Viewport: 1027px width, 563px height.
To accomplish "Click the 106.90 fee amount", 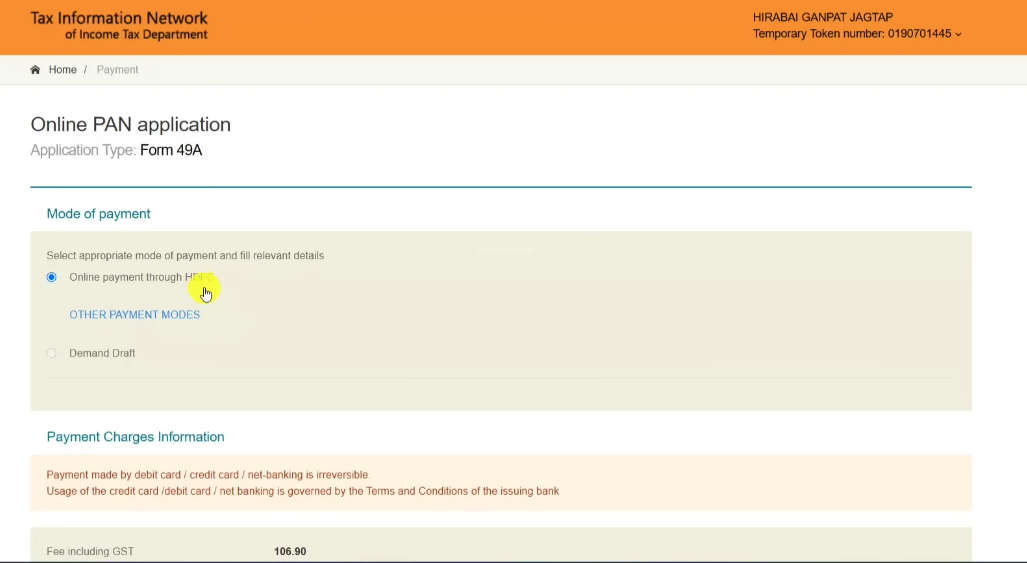I will (290, 551).
